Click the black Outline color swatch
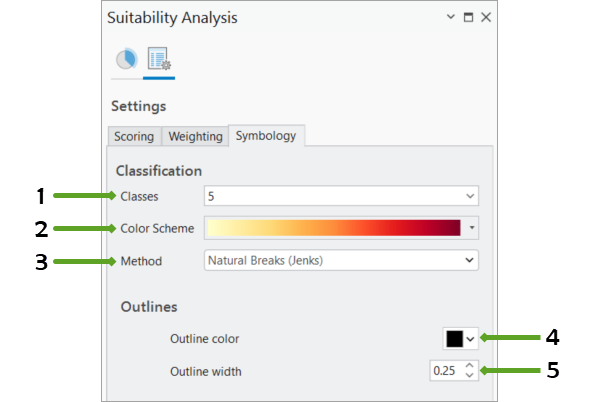Image resolution: width=600 pixels, height=402 pixels. 454,338
